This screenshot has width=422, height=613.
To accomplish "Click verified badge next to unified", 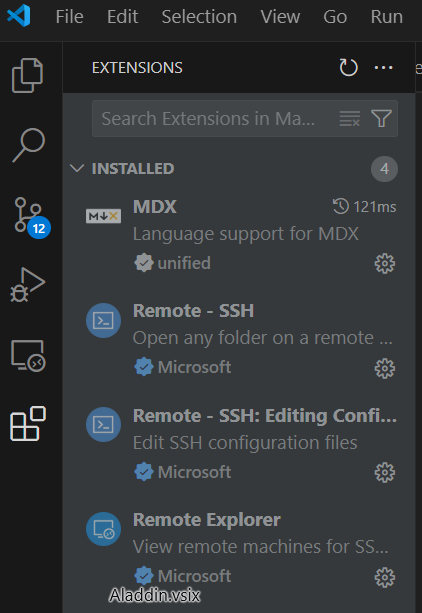I will (144, 263).
